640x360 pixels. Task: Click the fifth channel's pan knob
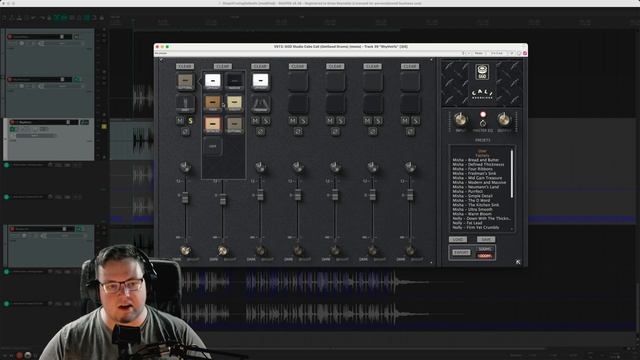[x=335, y=167]
